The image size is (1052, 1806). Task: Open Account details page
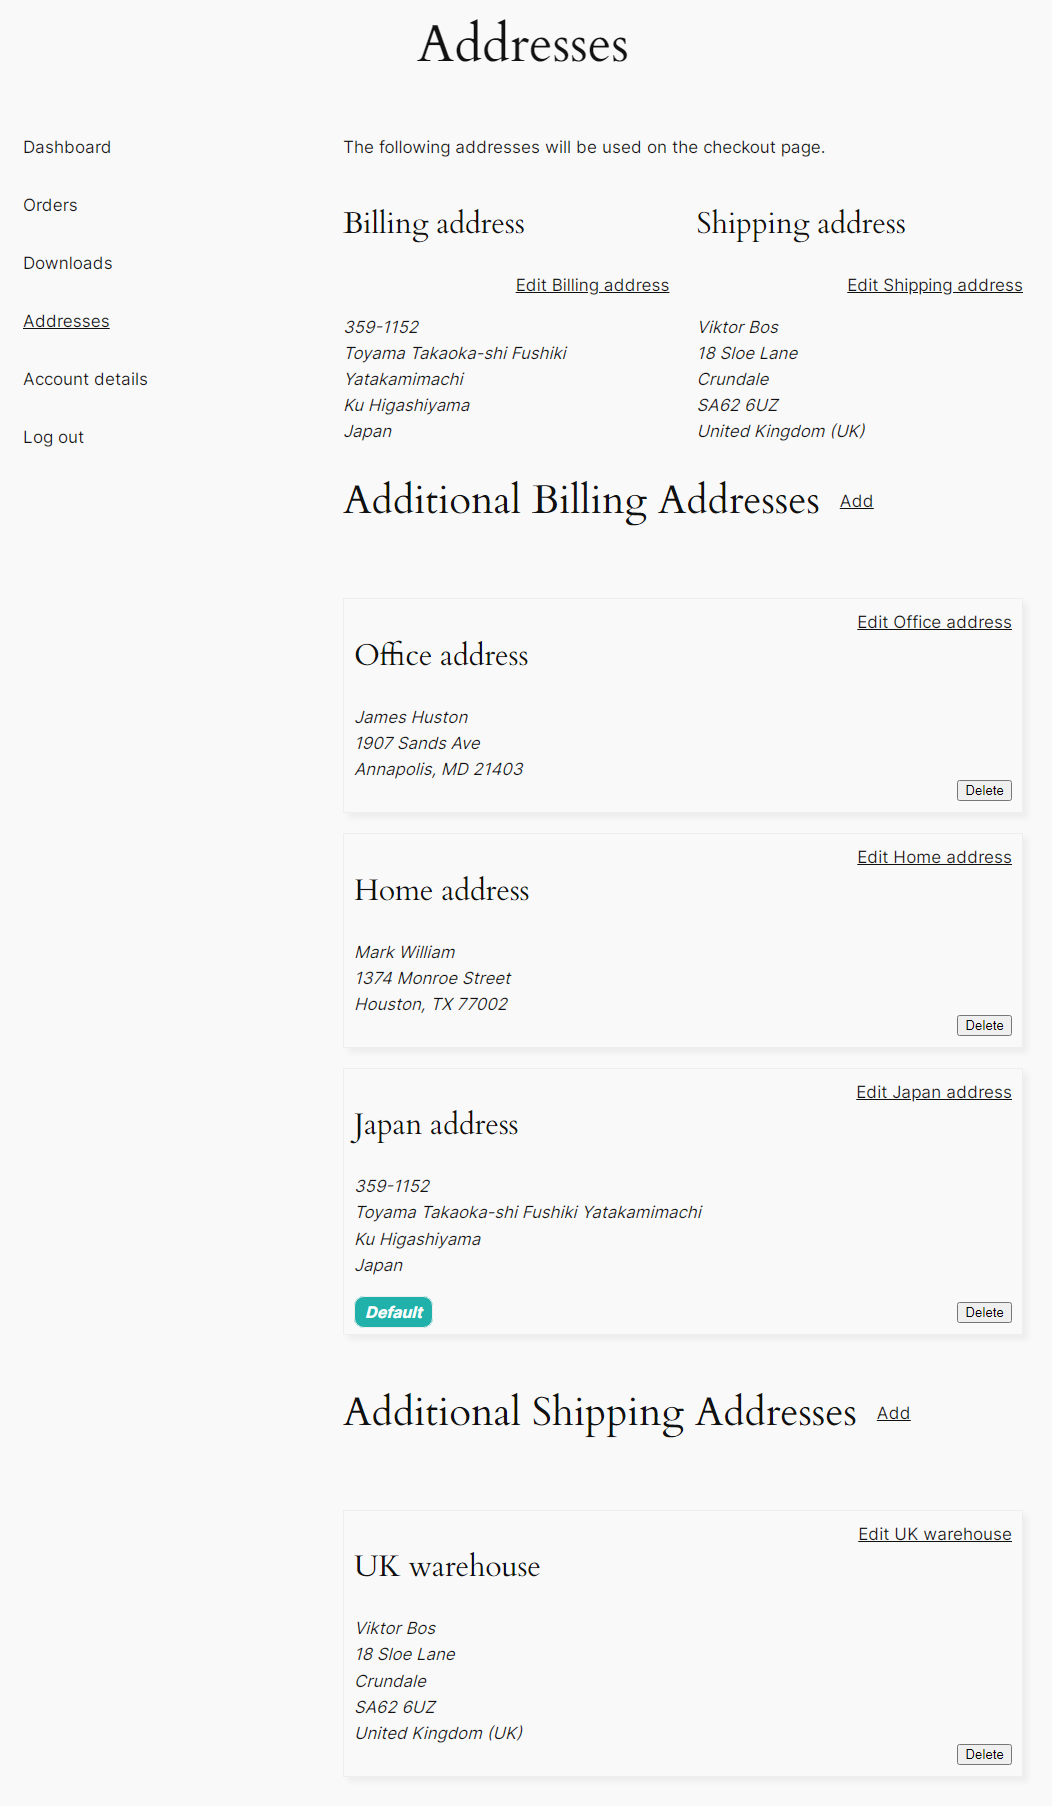[x=85, y=379]
